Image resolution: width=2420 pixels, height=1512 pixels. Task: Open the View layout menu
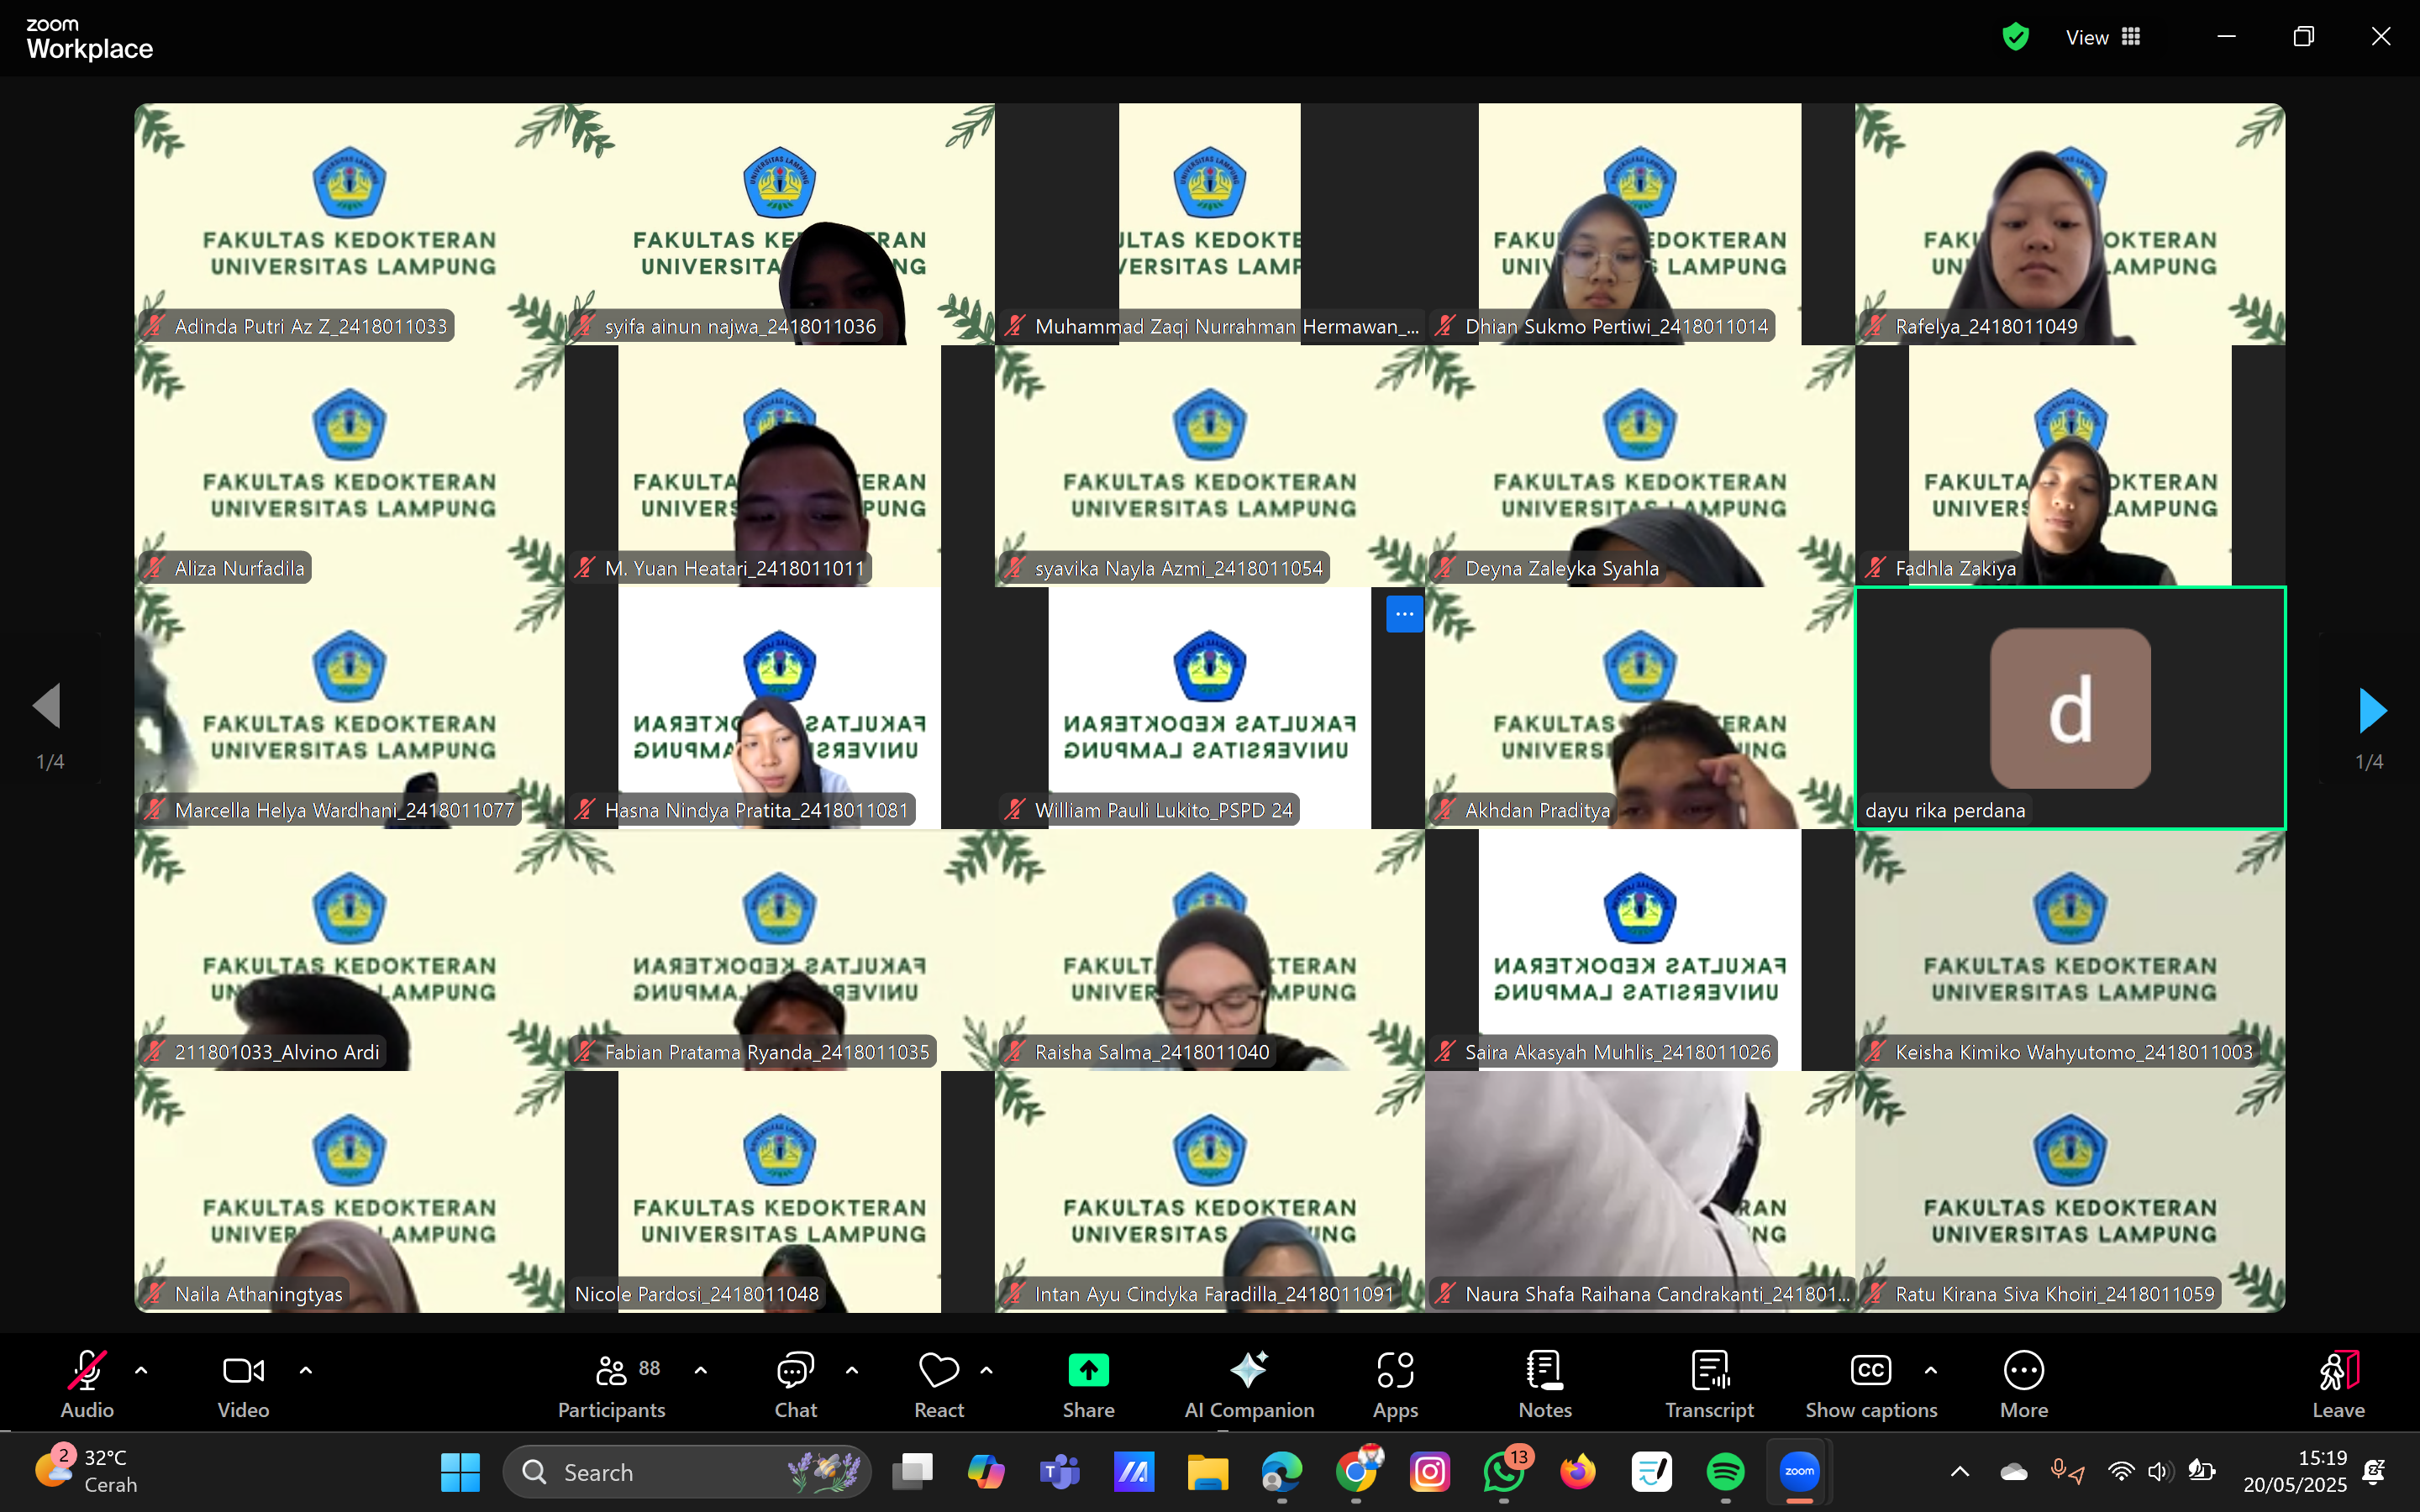tap(2103, 37)
